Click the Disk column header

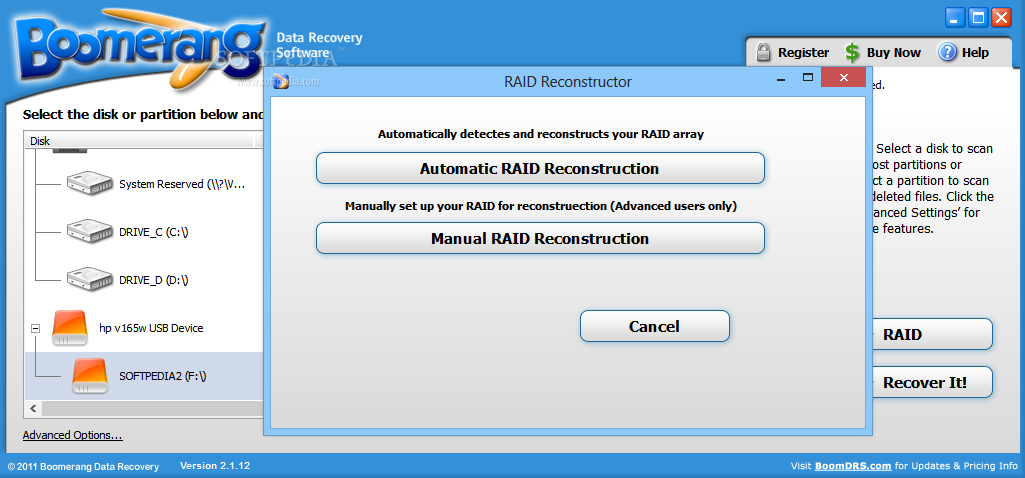[140, 141]
